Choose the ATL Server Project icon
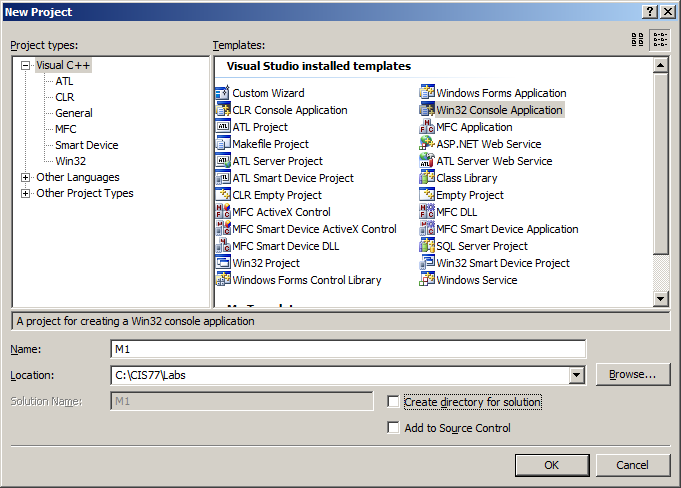 click(x=223, y=161)
